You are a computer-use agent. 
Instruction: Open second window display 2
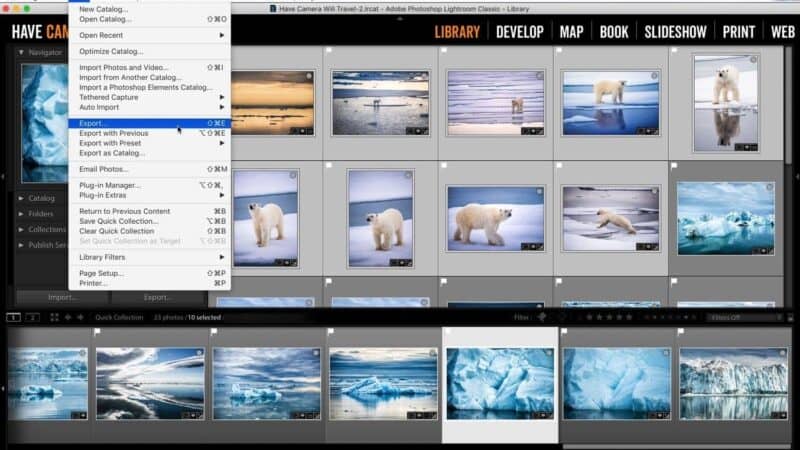(x=33, y=317)
